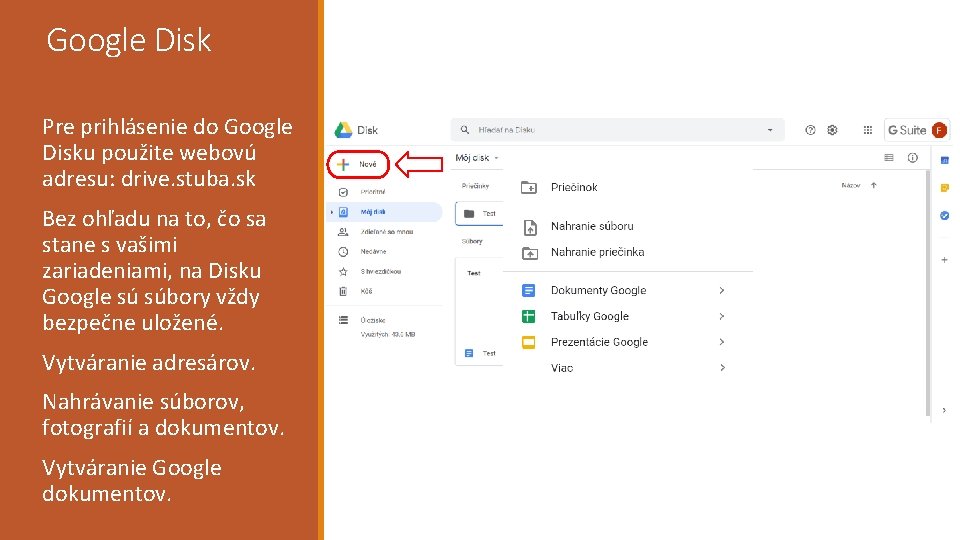This screenshot has width=960, height=540.
Task: Open S hviezdičkou starred items
Action: click(380, 271)
